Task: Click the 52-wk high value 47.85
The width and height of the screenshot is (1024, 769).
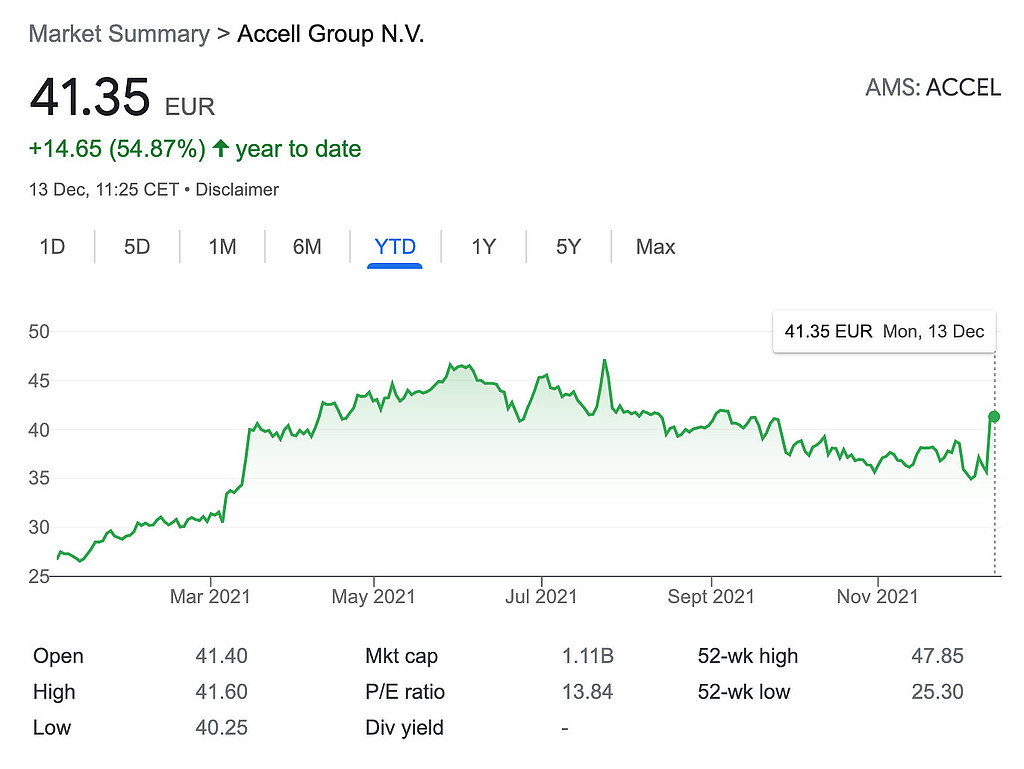Action: [937, 656]
